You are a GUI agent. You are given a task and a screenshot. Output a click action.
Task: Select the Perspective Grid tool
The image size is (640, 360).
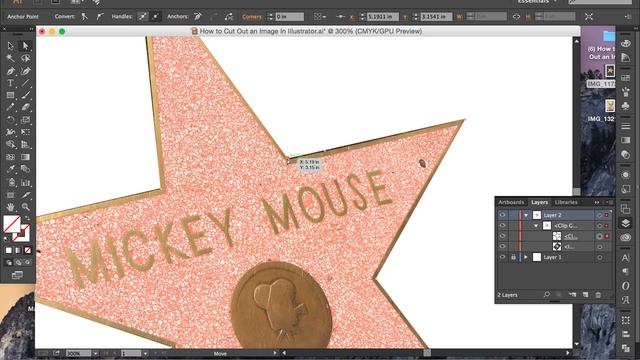[x=25, y=144]
